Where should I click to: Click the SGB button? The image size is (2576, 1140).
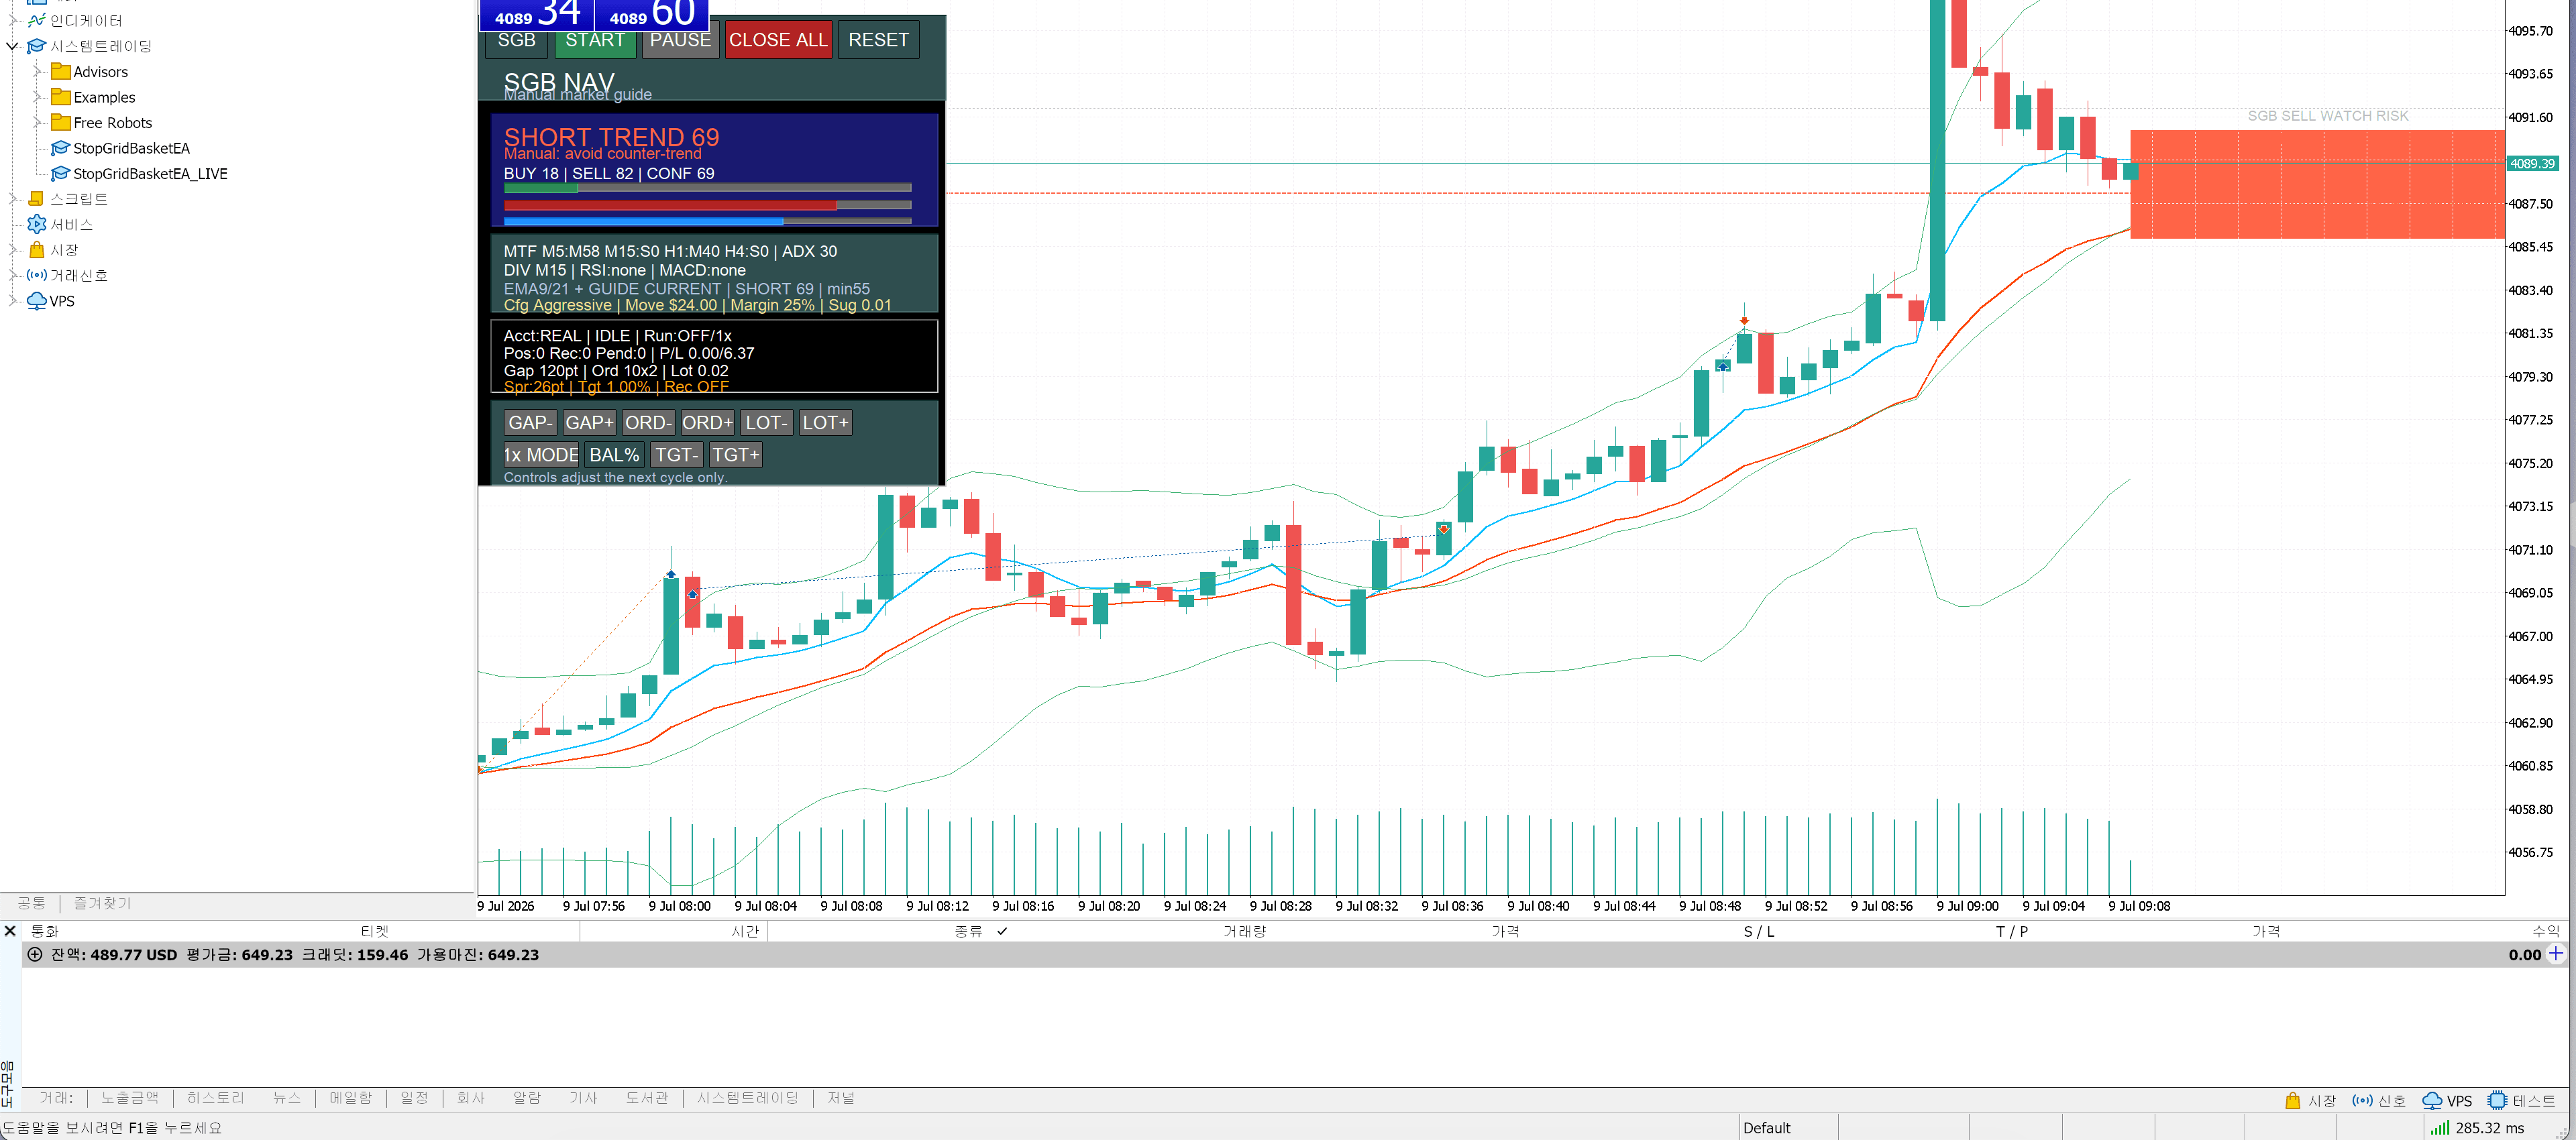[516, 40]
